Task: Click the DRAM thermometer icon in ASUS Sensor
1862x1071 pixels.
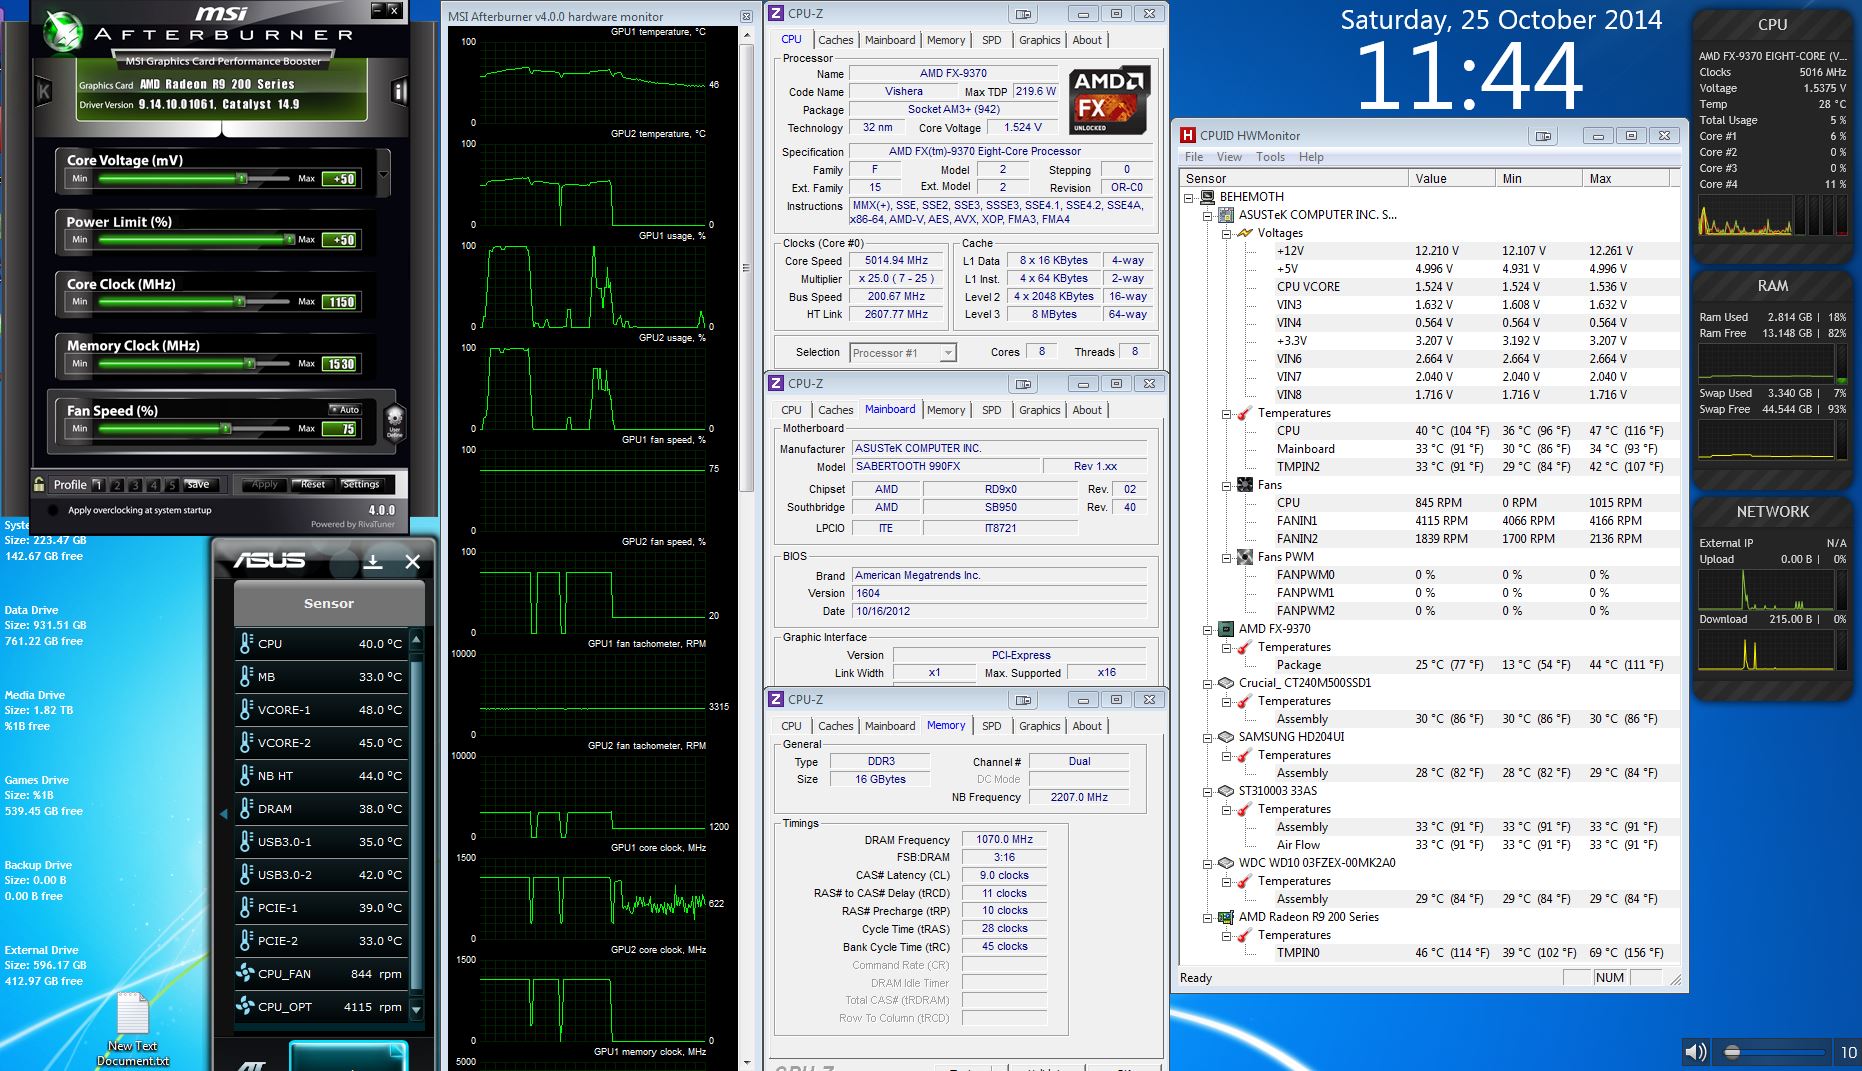Action: [246, 808]
